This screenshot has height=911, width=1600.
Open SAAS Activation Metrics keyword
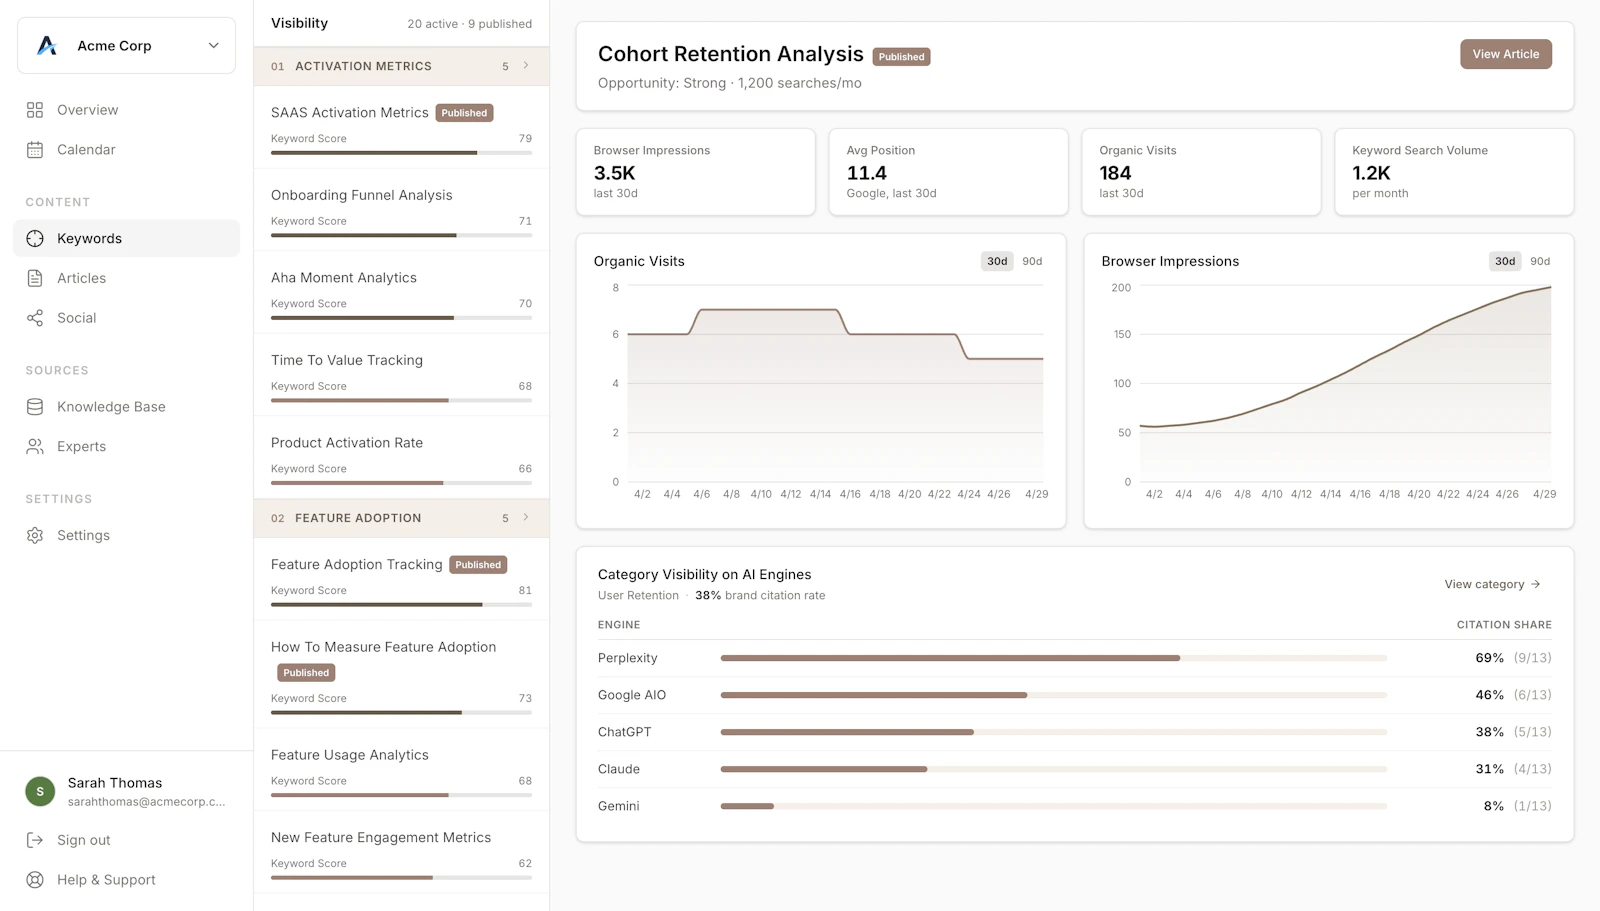401,128
